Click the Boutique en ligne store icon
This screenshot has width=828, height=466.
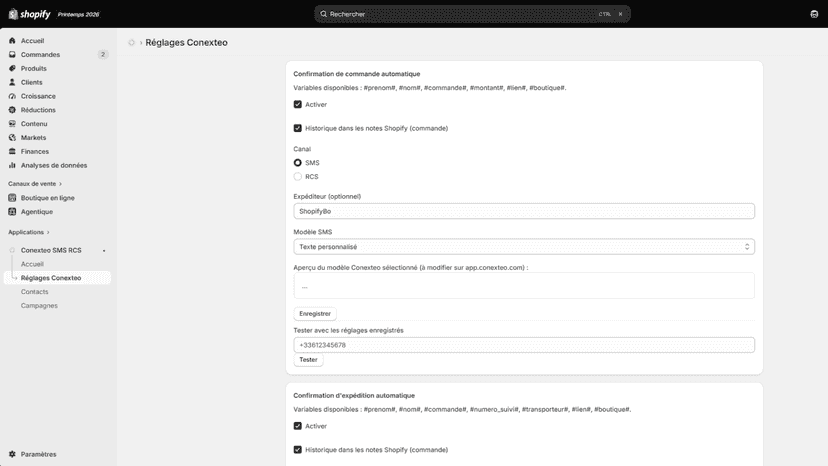point(12,198)
